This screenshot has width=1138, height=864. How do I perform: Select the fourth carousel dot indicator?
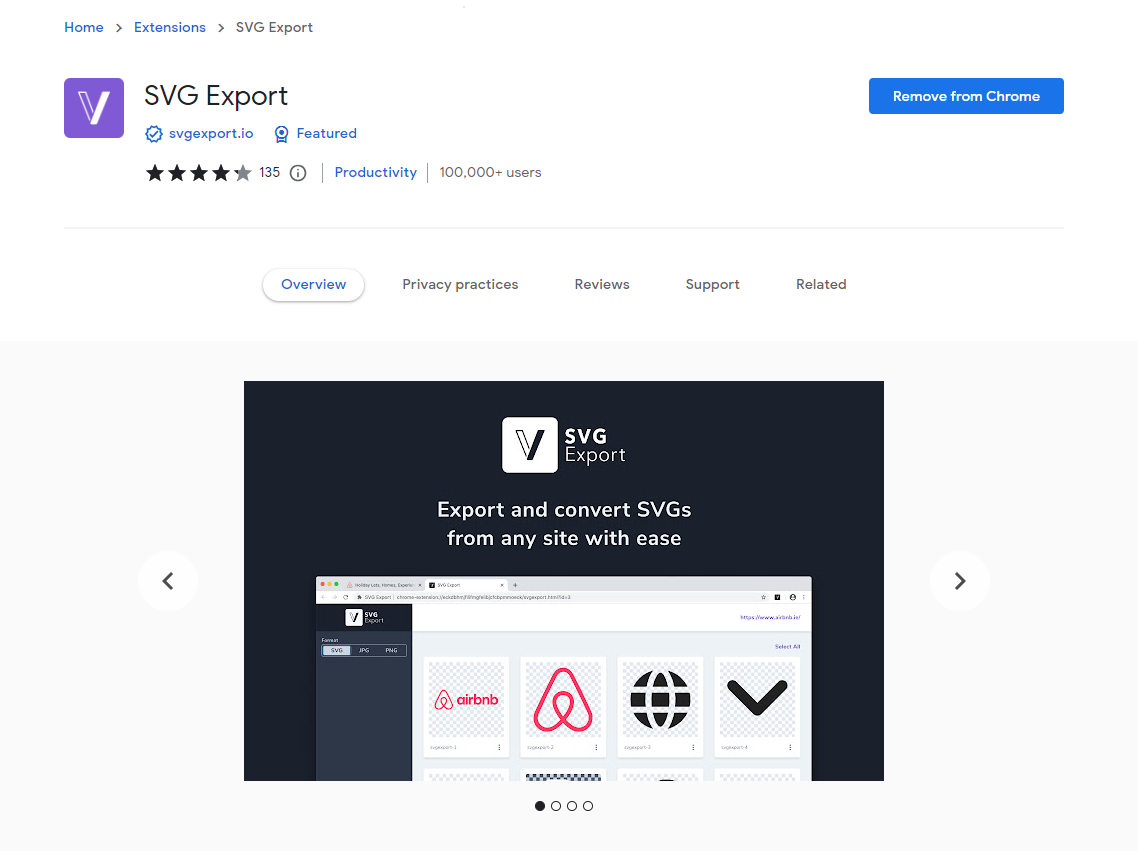coord(588,806)
